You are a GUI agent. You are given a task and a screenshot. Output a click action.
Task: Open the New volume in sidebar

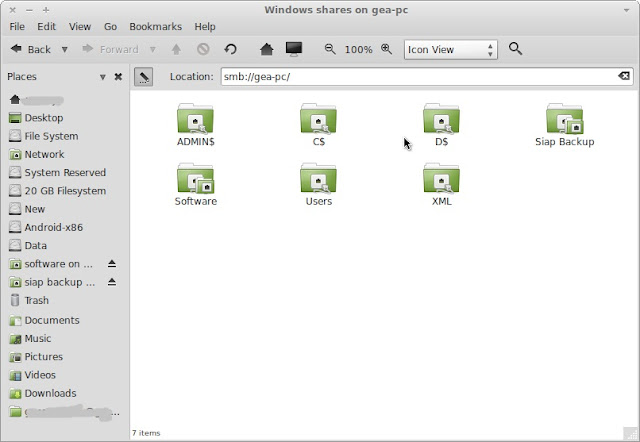27,209
